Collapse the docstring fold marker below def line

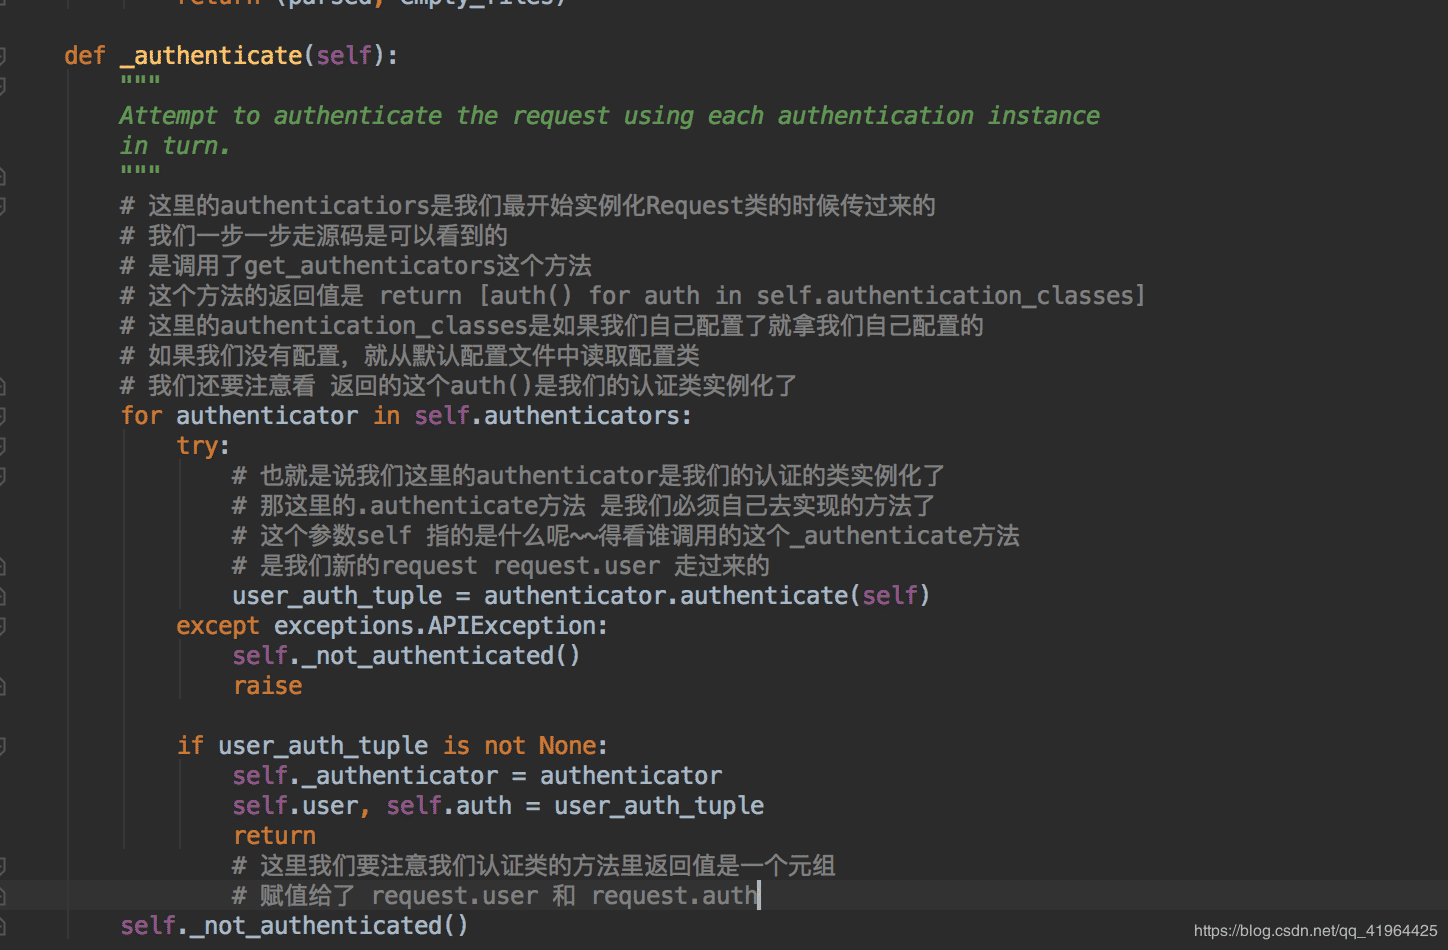coord(3,85)
